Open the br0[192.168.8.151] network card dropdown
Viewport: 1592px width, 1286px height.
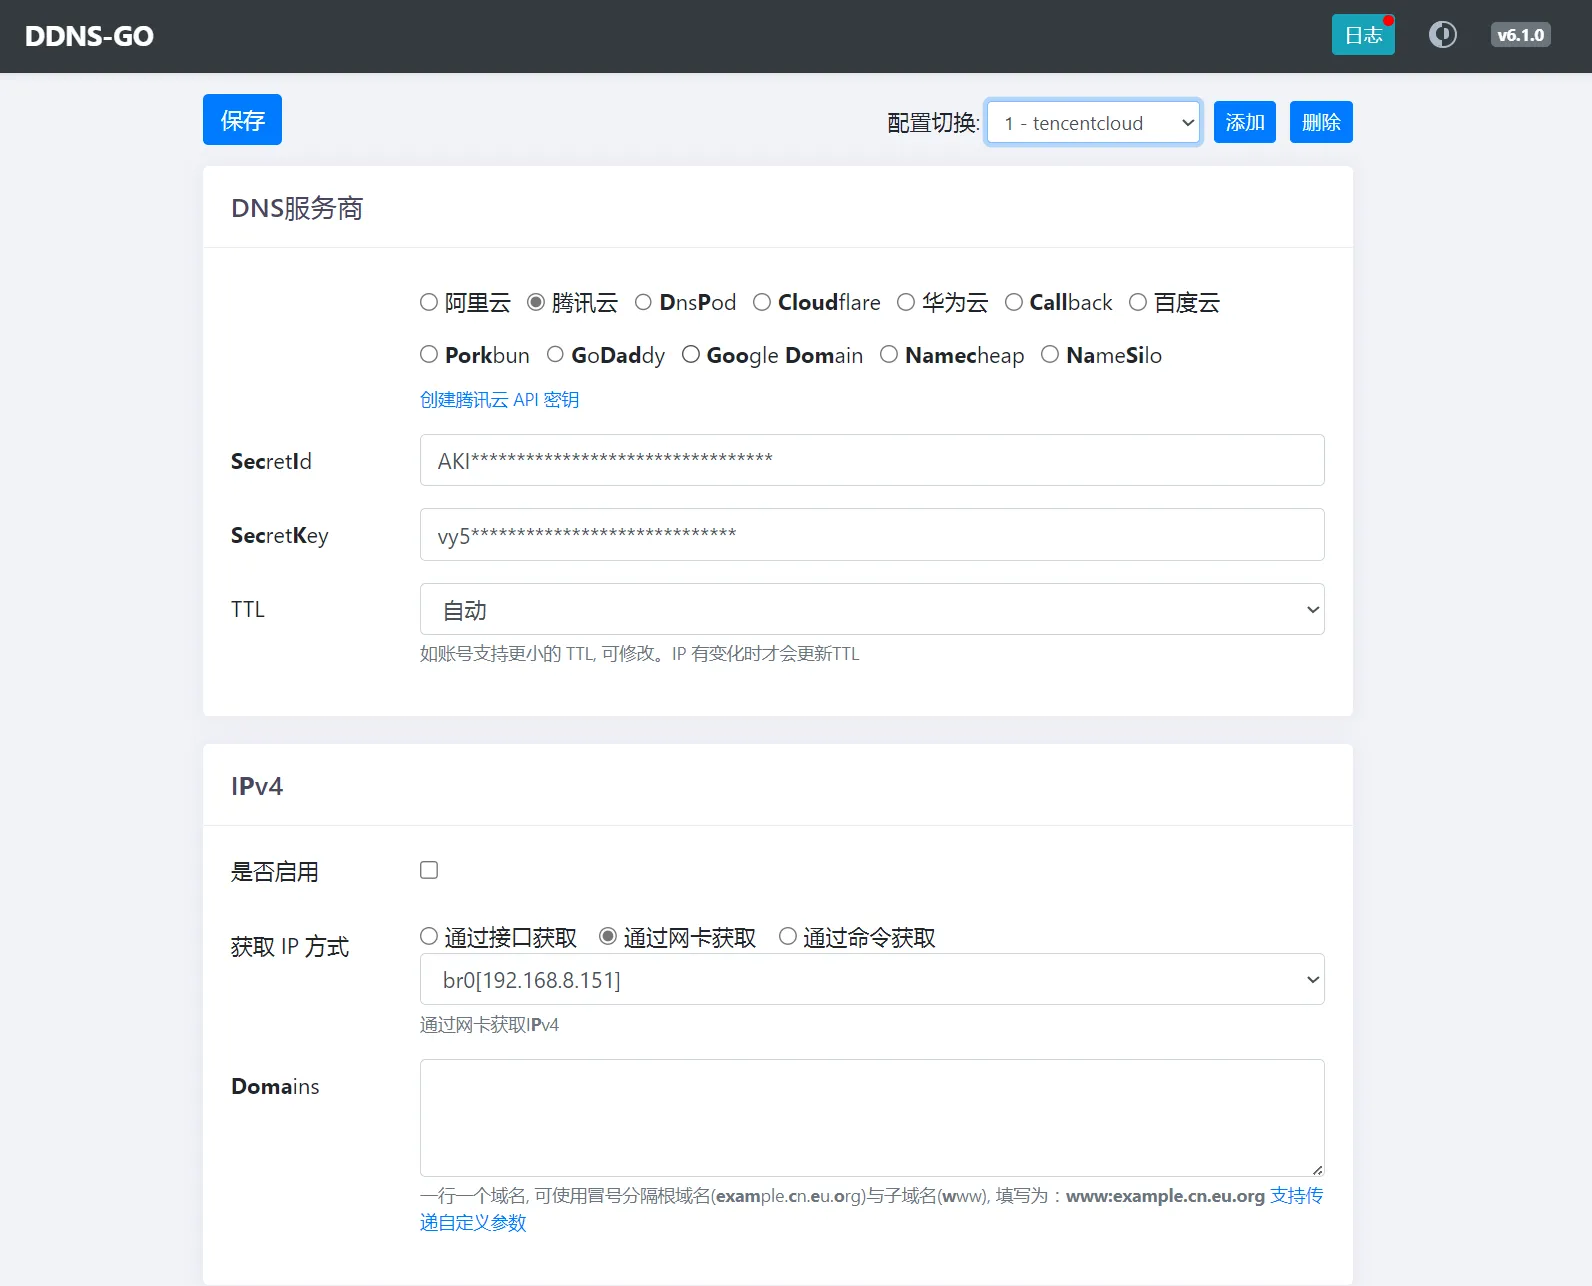point(872,979)
